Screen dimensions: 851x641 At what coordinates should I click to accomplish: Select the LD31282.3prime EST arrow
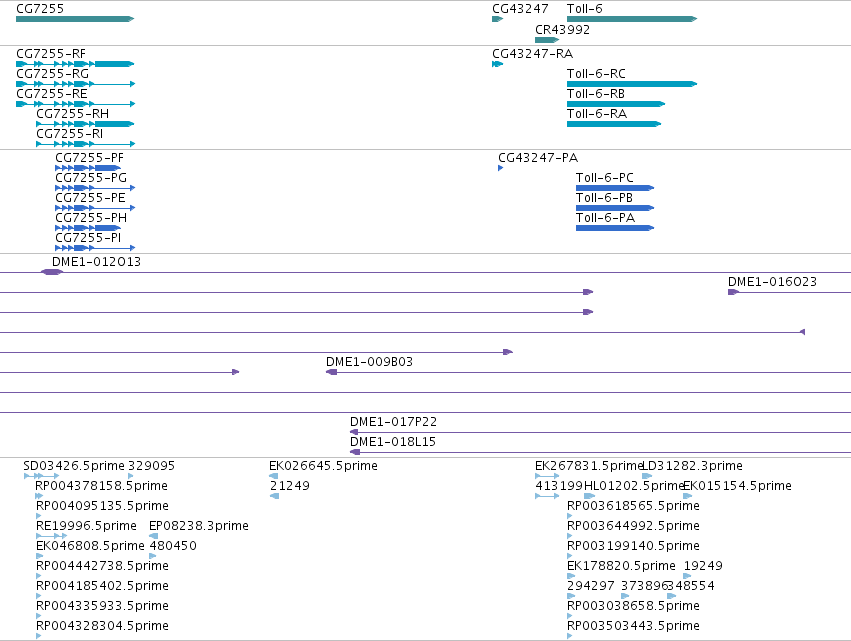coord(647,477)
